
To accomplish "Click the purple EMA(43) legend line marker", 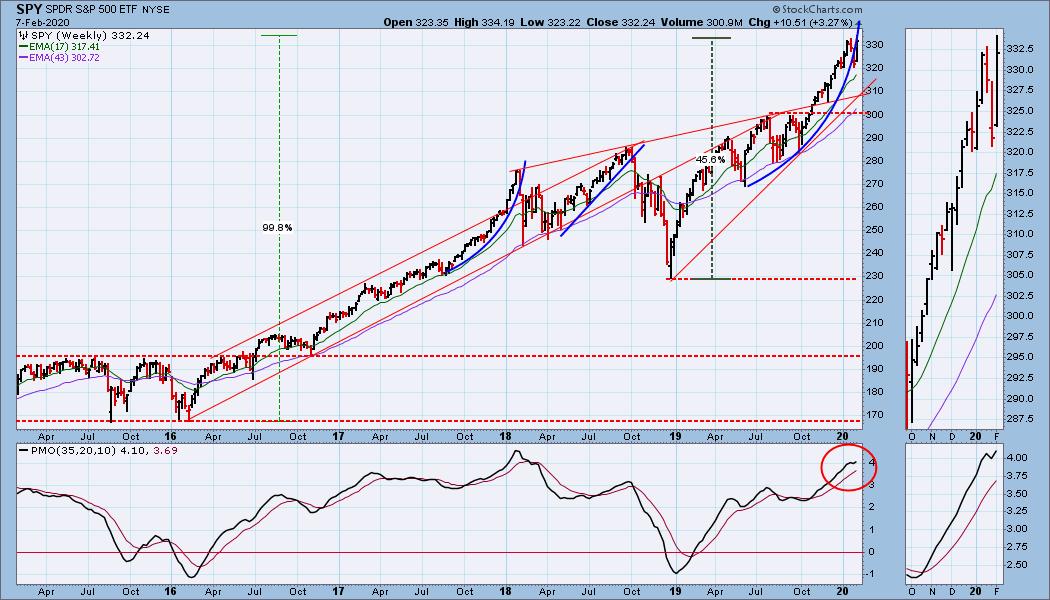I will [23, 58].
